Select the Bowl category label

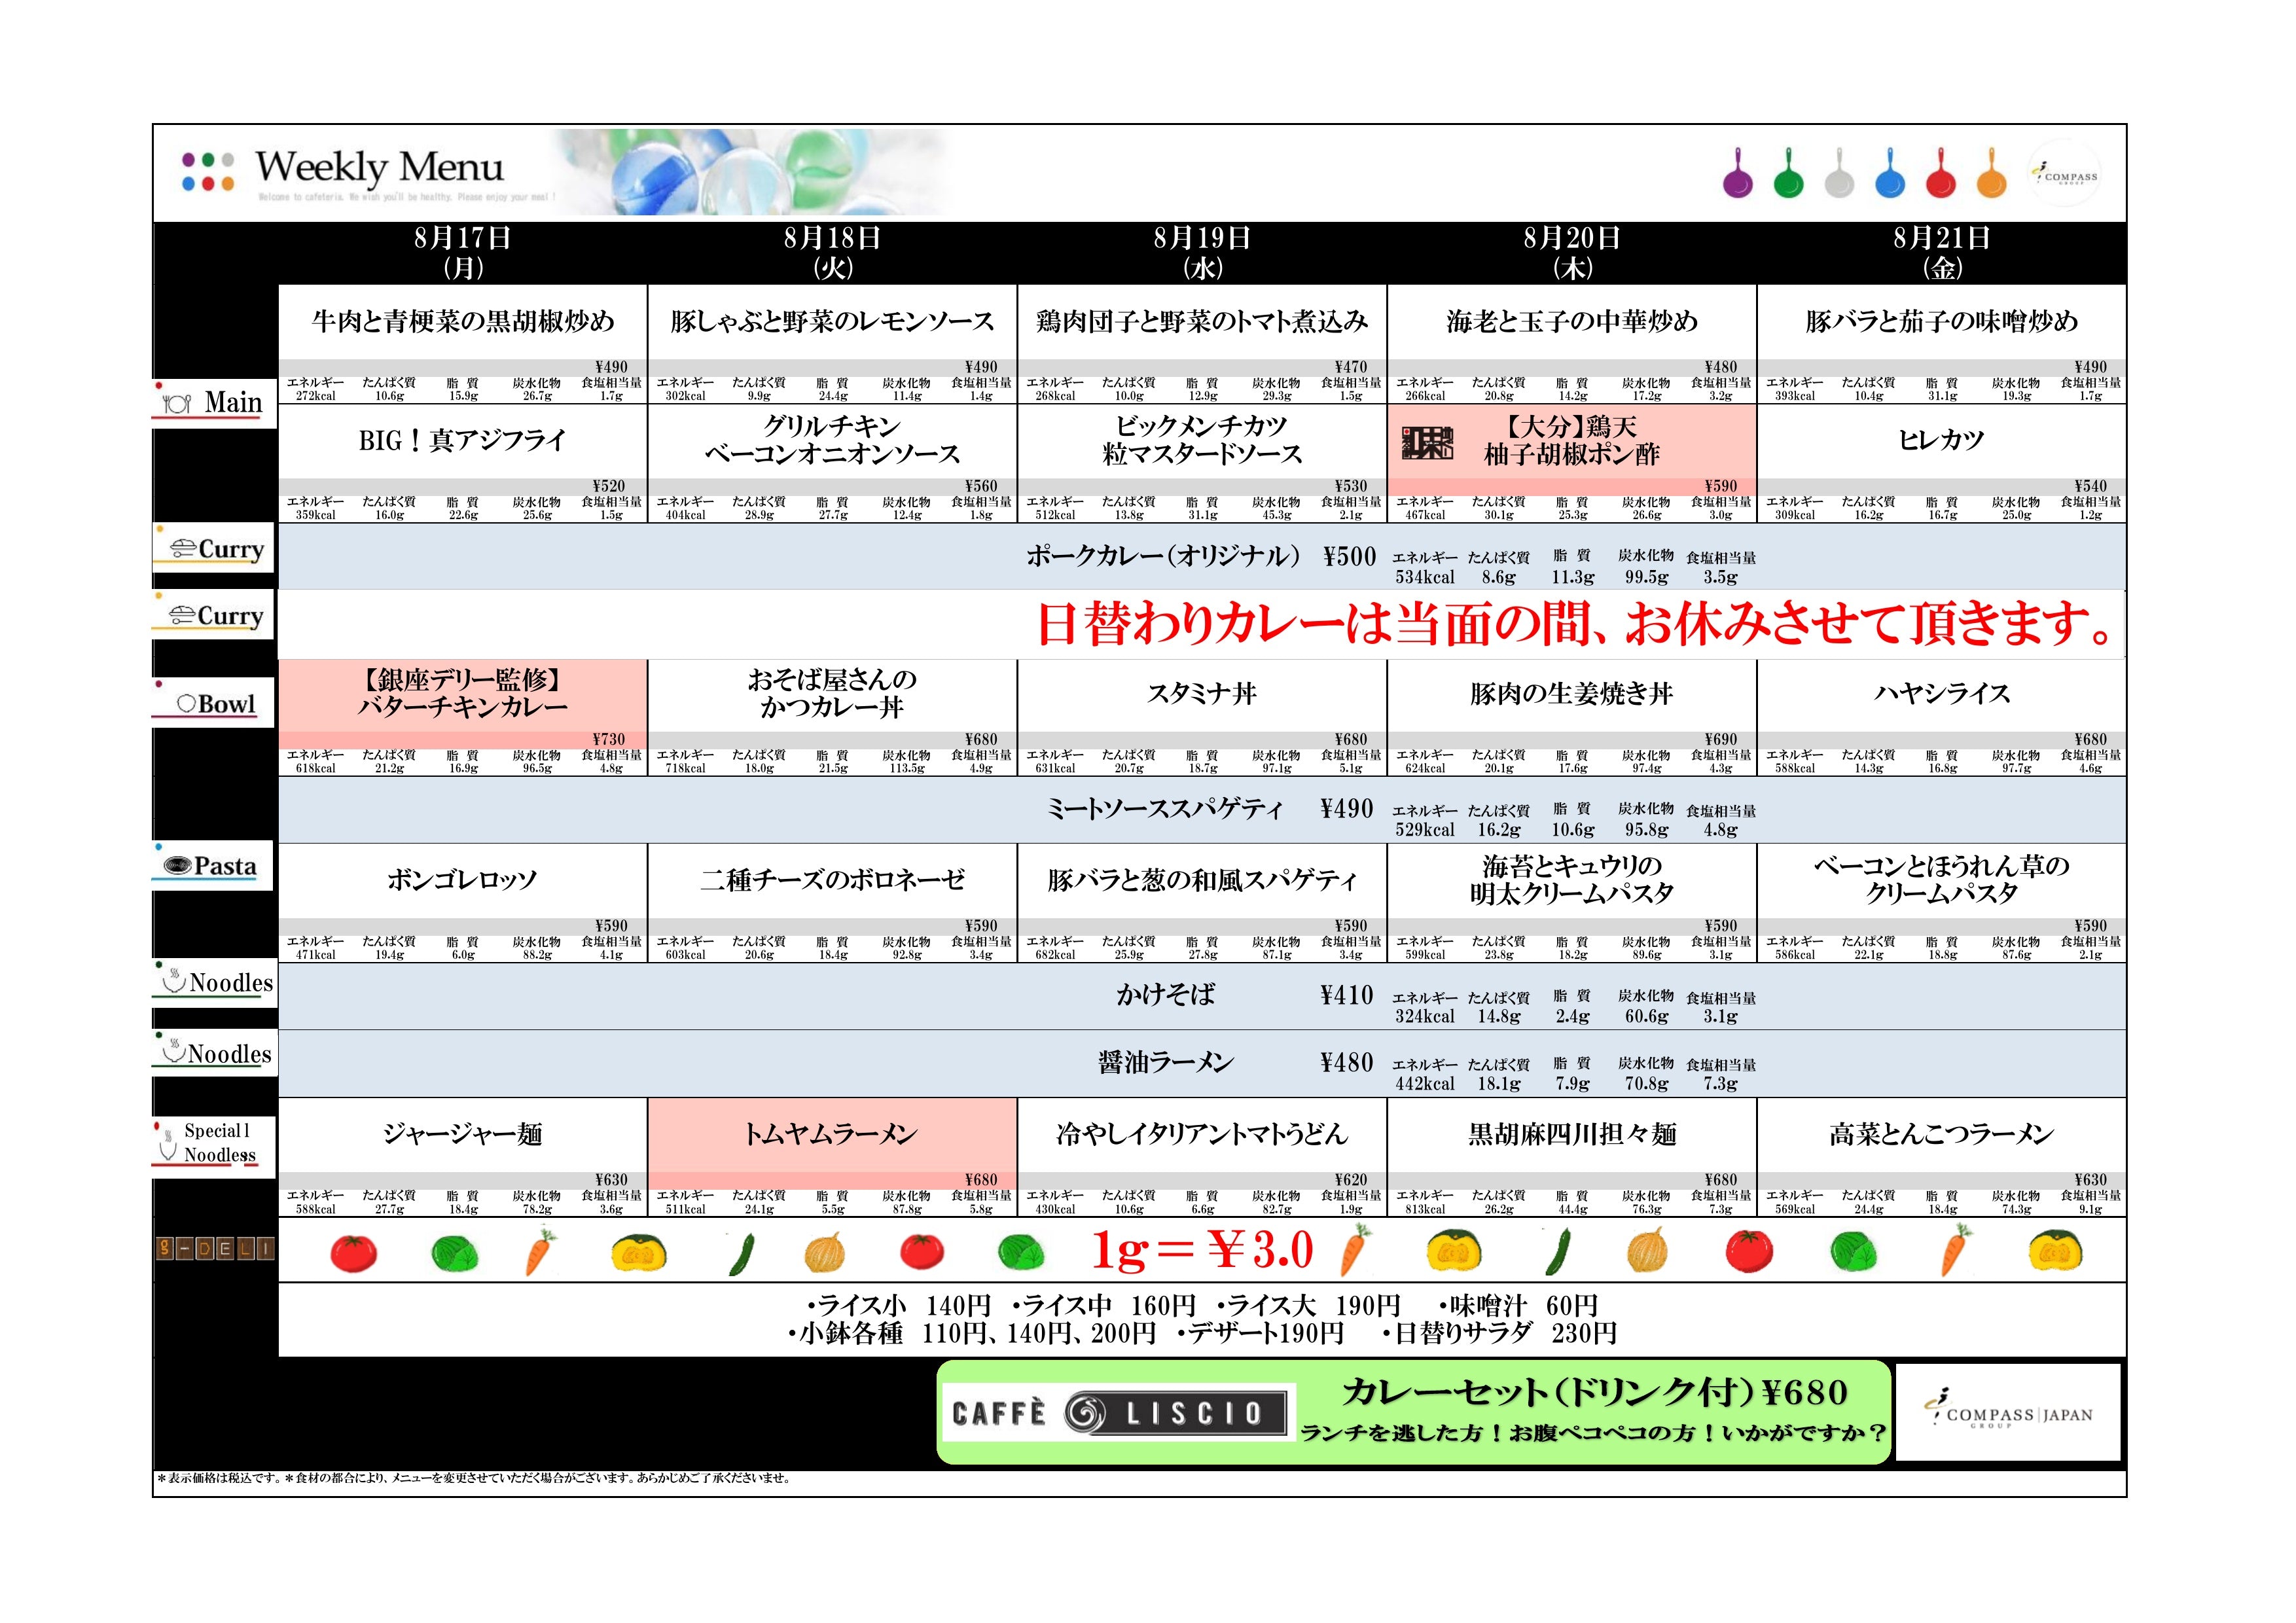click(213, 703)
